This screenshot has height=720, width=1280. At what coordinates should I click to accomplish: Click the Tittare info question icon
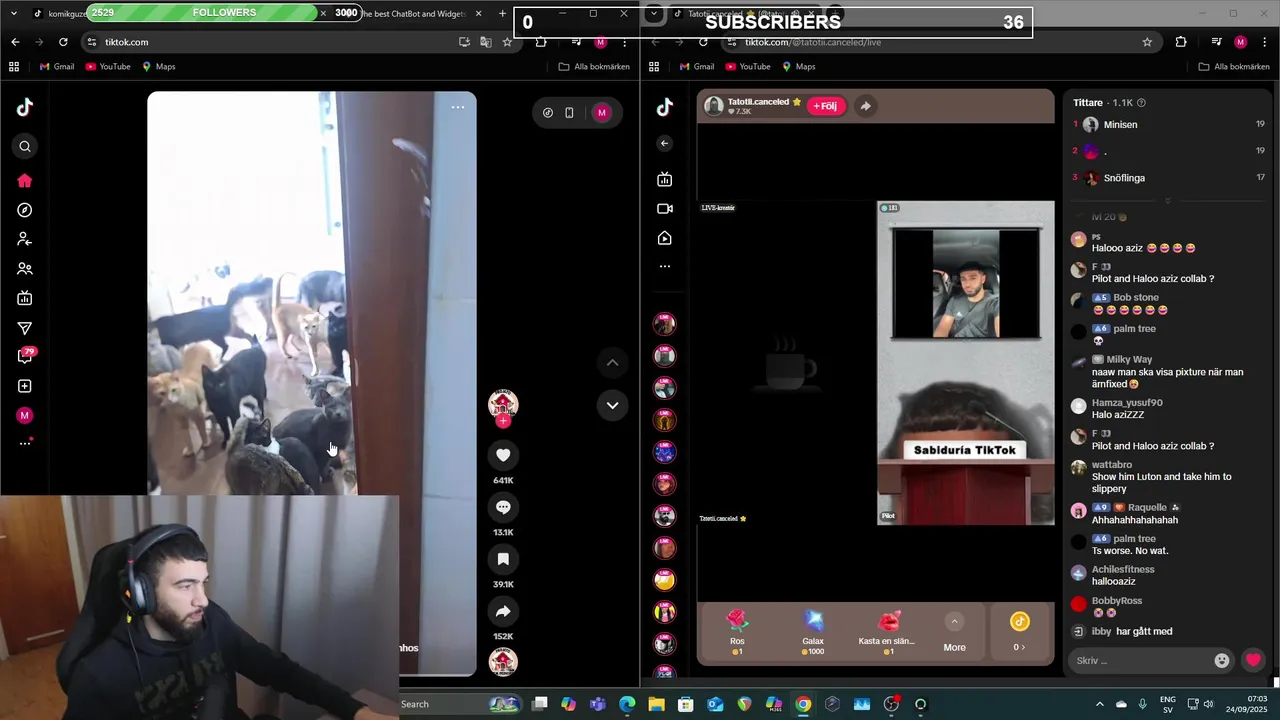pyautogui.click(x=1141, y=103)
